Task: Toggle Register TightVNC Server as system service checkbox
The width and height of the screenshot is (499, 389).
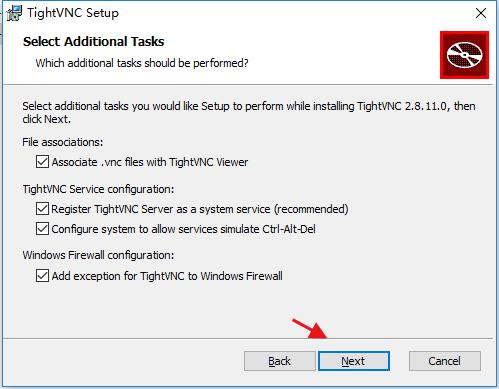Action: [x=42, y=209]
